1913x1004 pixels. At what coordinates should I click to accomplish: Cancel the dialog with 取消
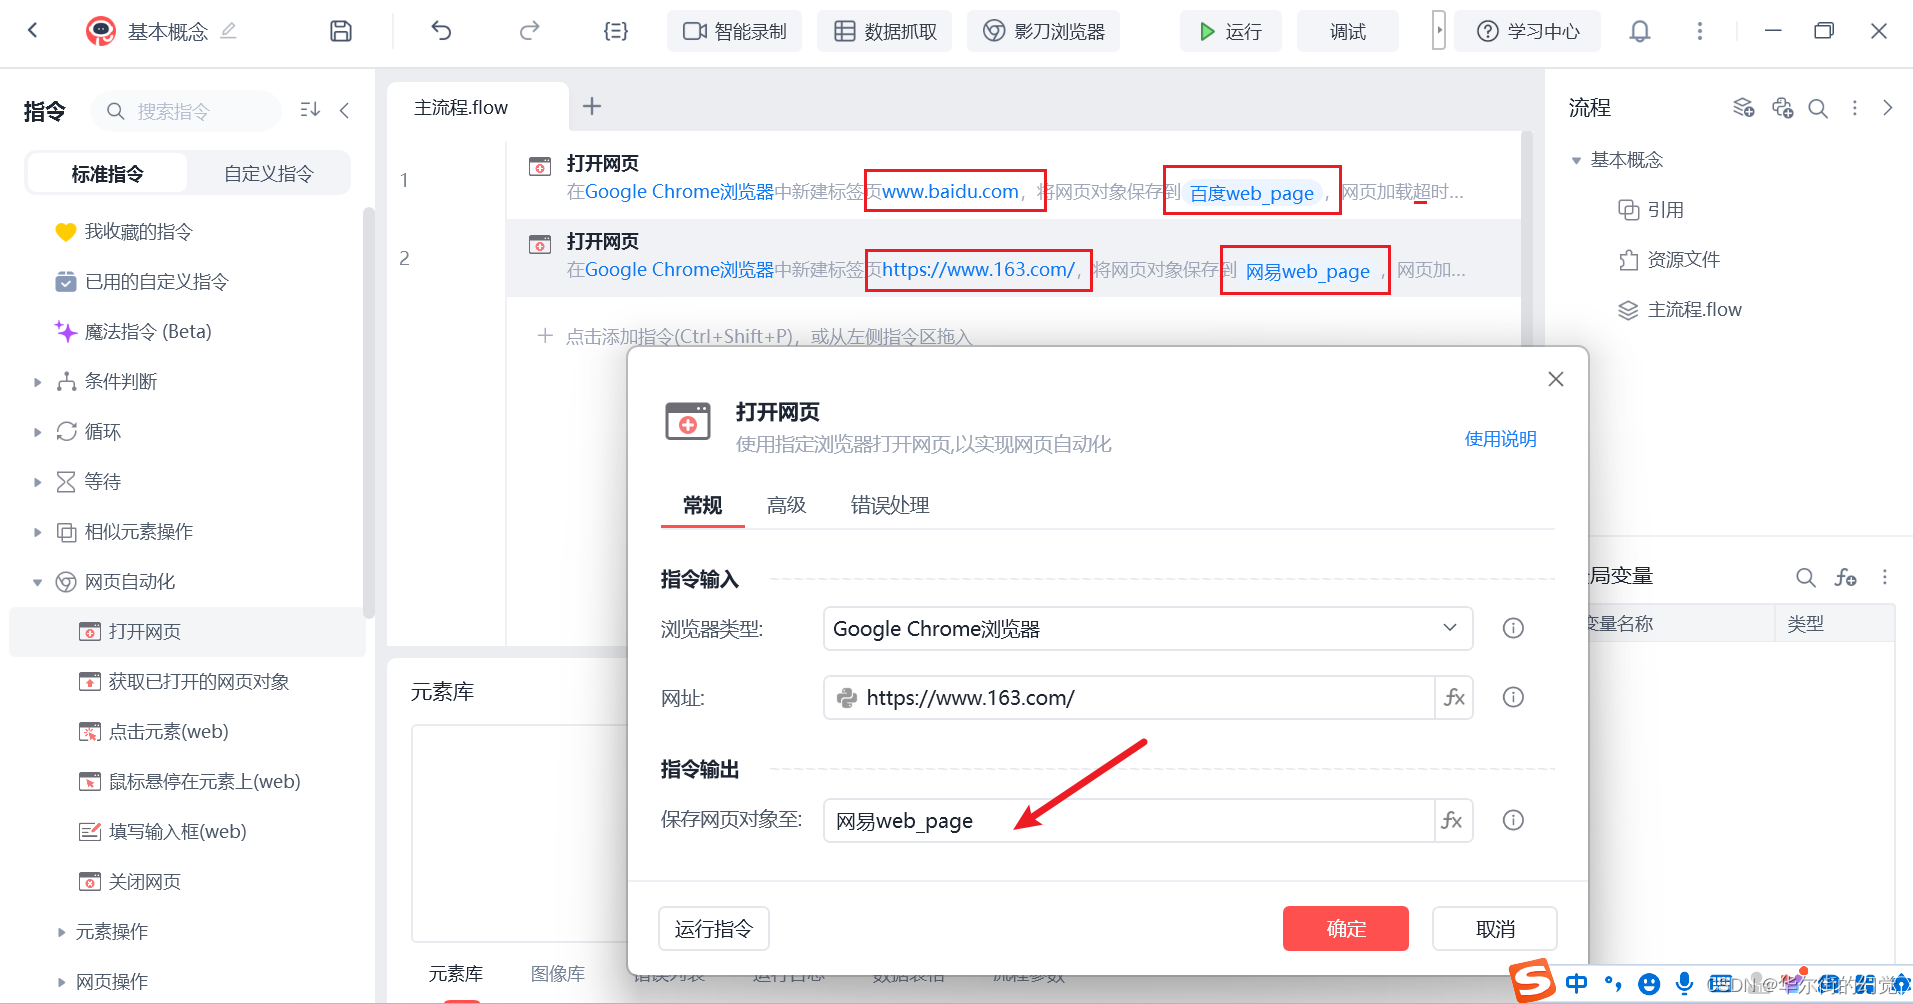point(1495,929)
